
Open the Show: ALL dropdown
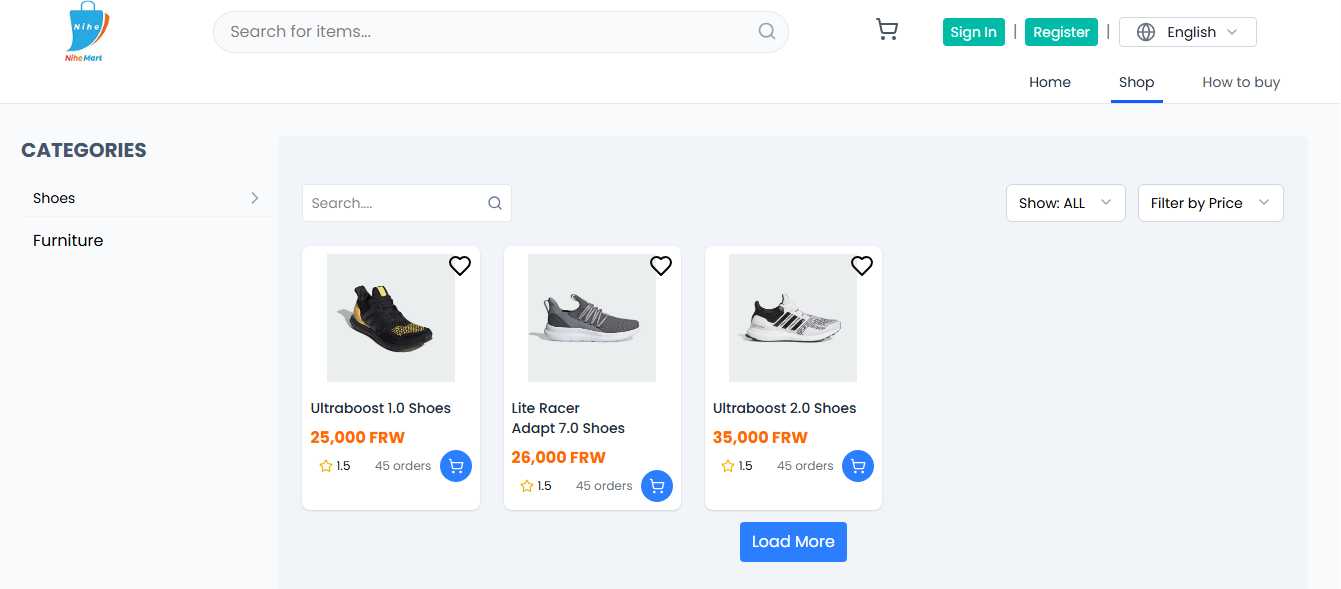(x=1065, y=202)
